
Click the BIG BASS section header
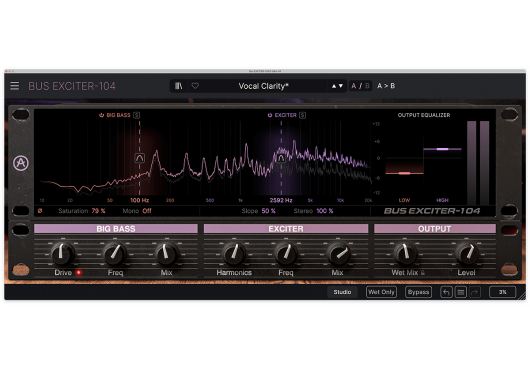(116, 229)
